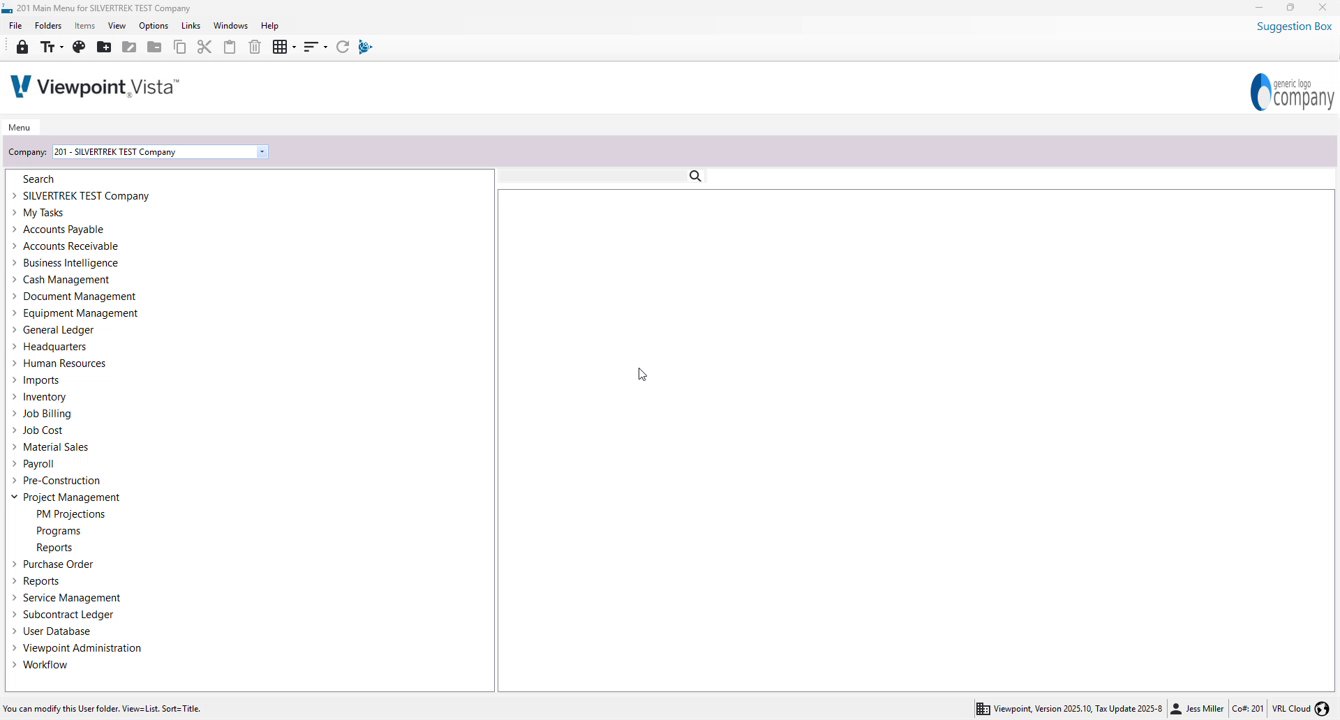1340x720 pixels.
Task: Click the sort order icon
Action: (x=311, y=47)
